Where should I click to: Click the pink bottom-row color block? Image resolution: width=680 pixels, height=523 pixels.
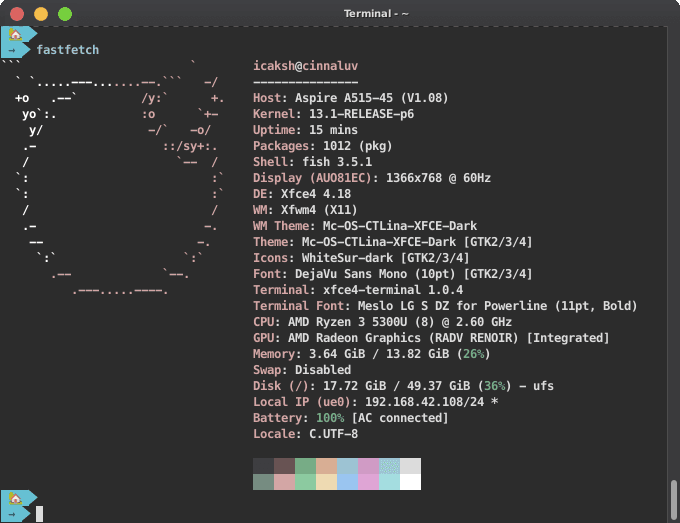(x=284, y=482)
